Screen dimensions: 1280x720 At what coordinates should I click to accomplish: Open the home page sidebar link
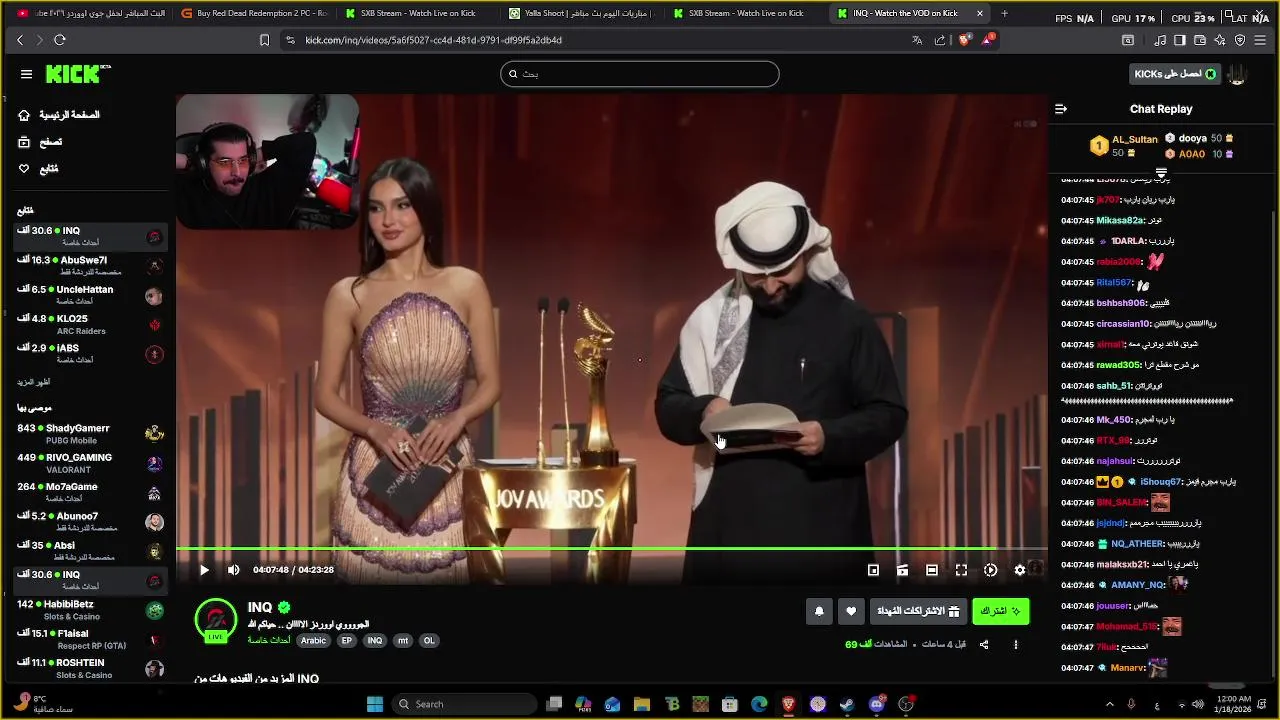[59, 115]
